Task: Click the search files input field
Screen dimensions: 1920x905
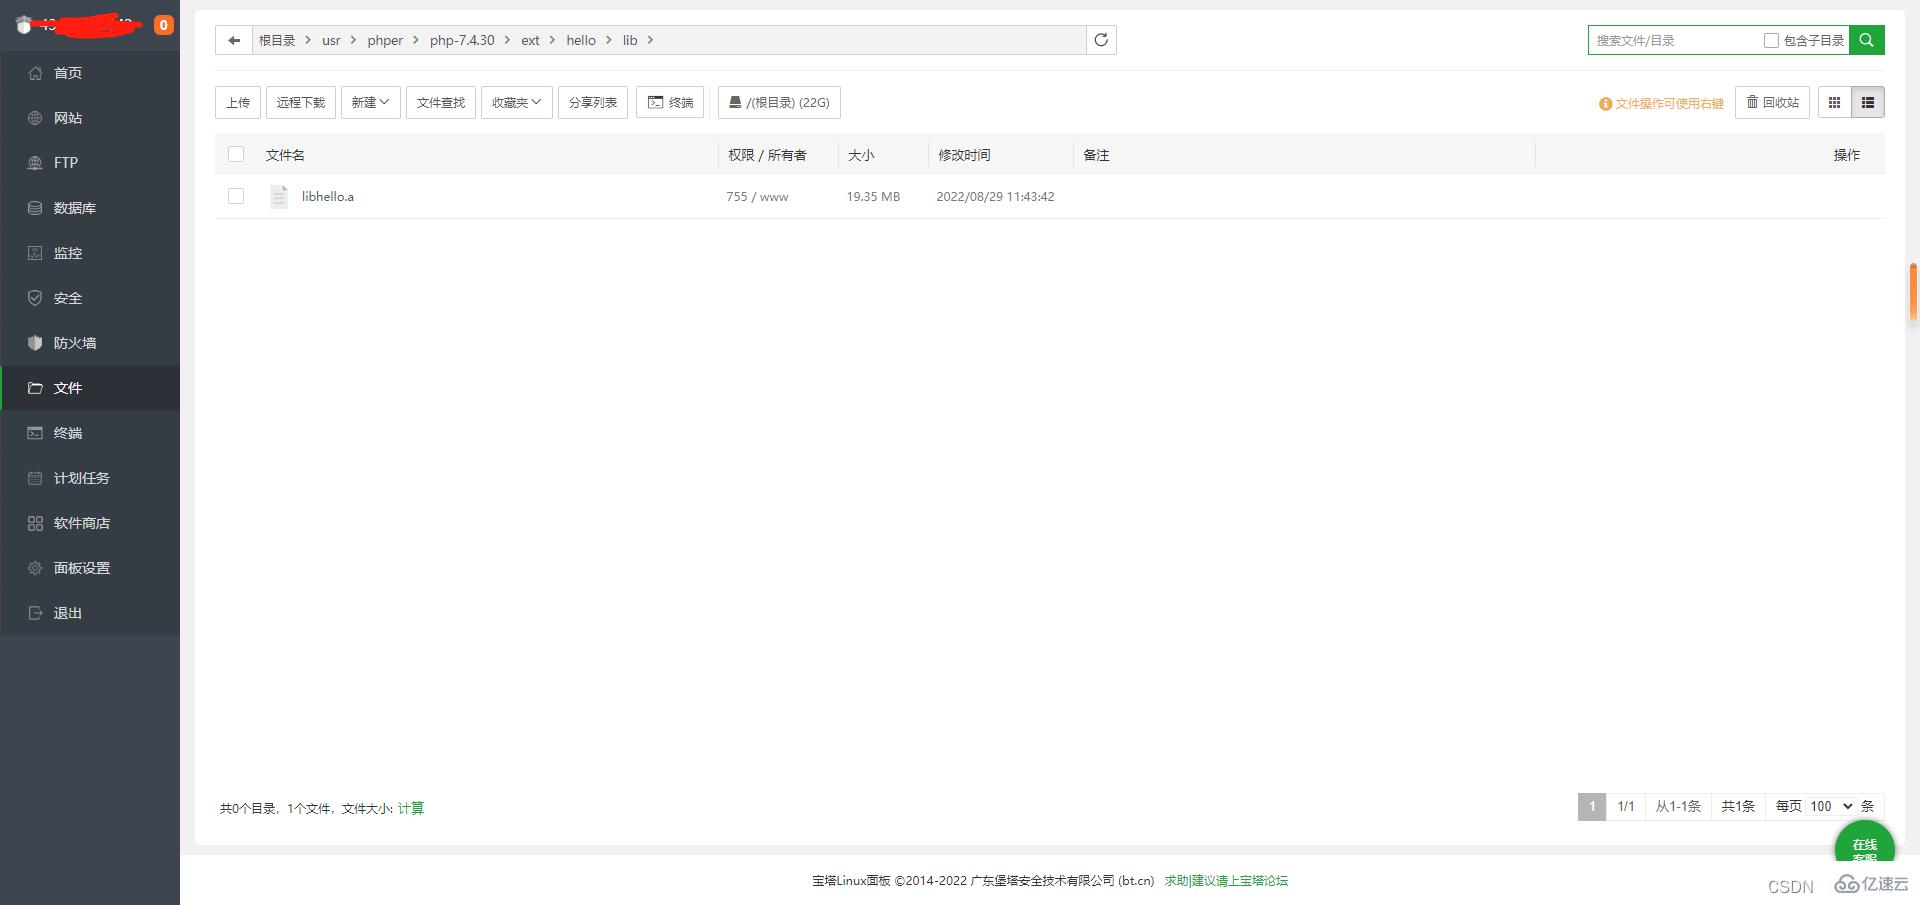Action: 1675,40
